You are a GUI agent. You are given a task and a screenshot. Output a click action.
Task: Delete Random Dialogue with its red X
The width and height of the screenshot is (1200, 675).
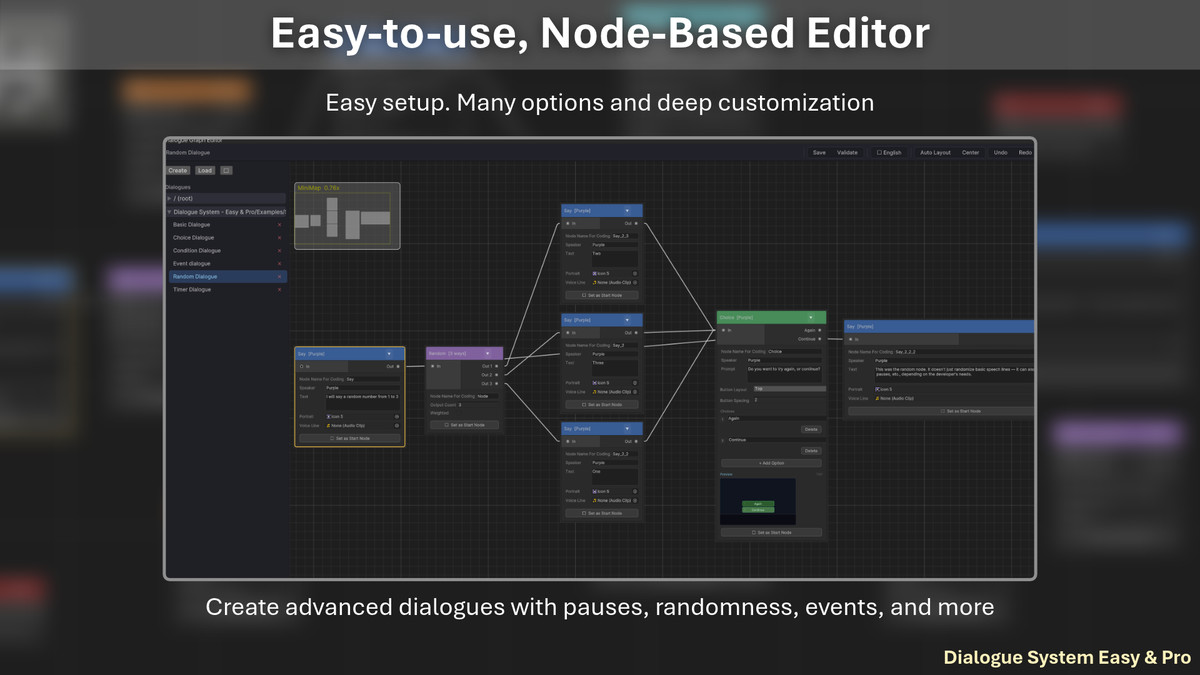point(279,277)
